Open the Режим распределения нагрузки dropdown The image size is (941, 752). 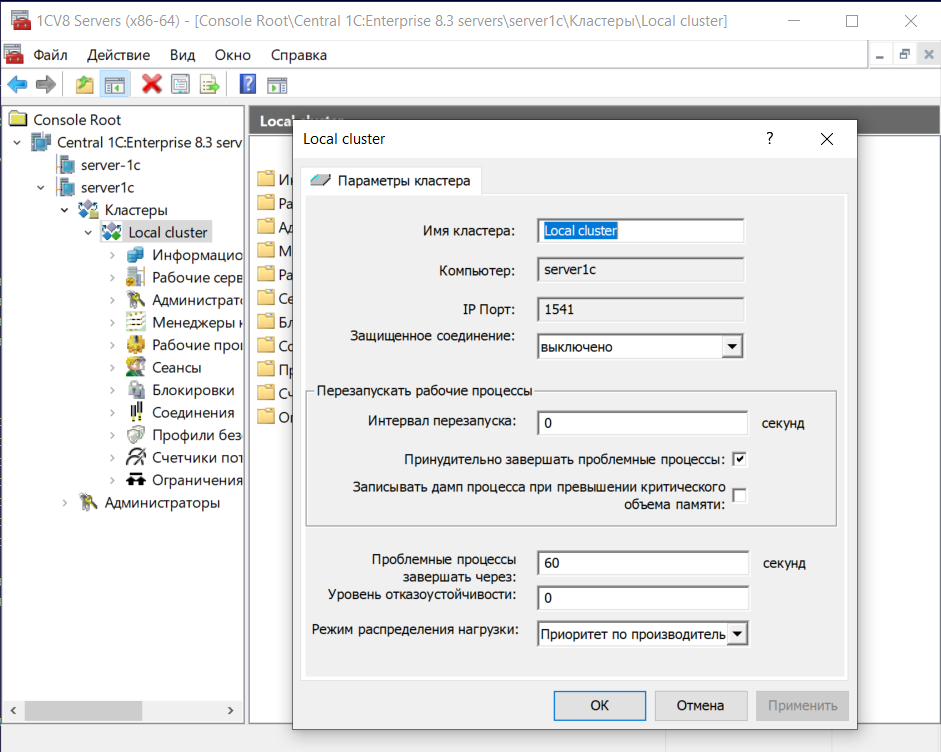tap(737, 633)
